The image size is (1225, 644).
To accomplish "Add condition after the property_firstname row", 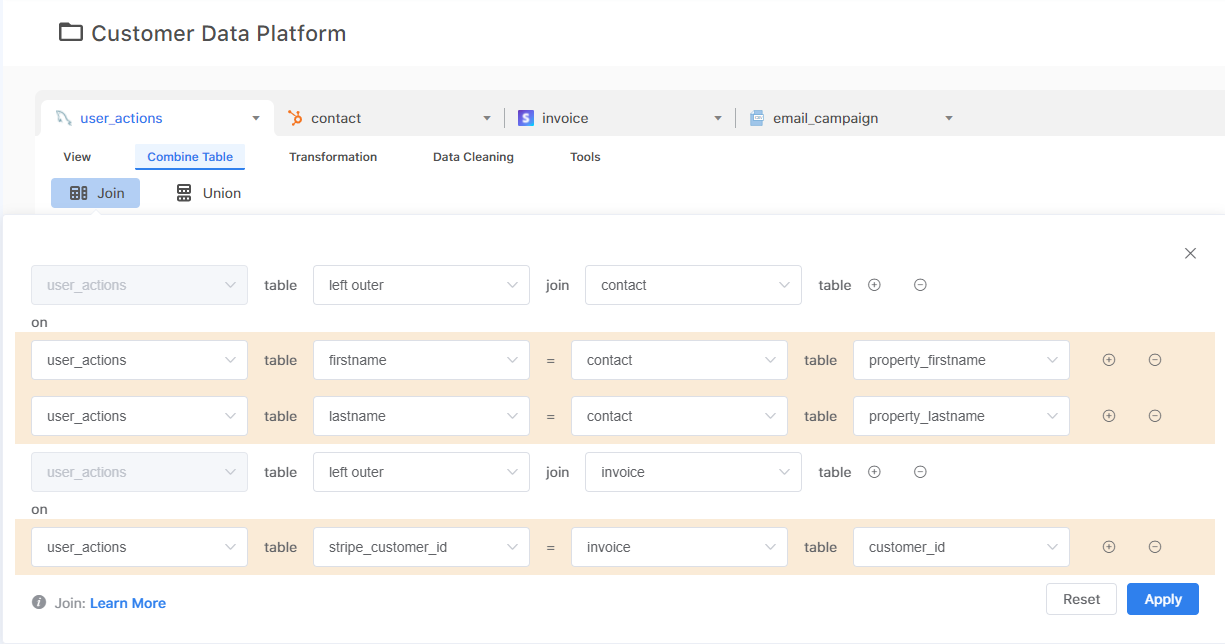I will (x=1108, y=360).
